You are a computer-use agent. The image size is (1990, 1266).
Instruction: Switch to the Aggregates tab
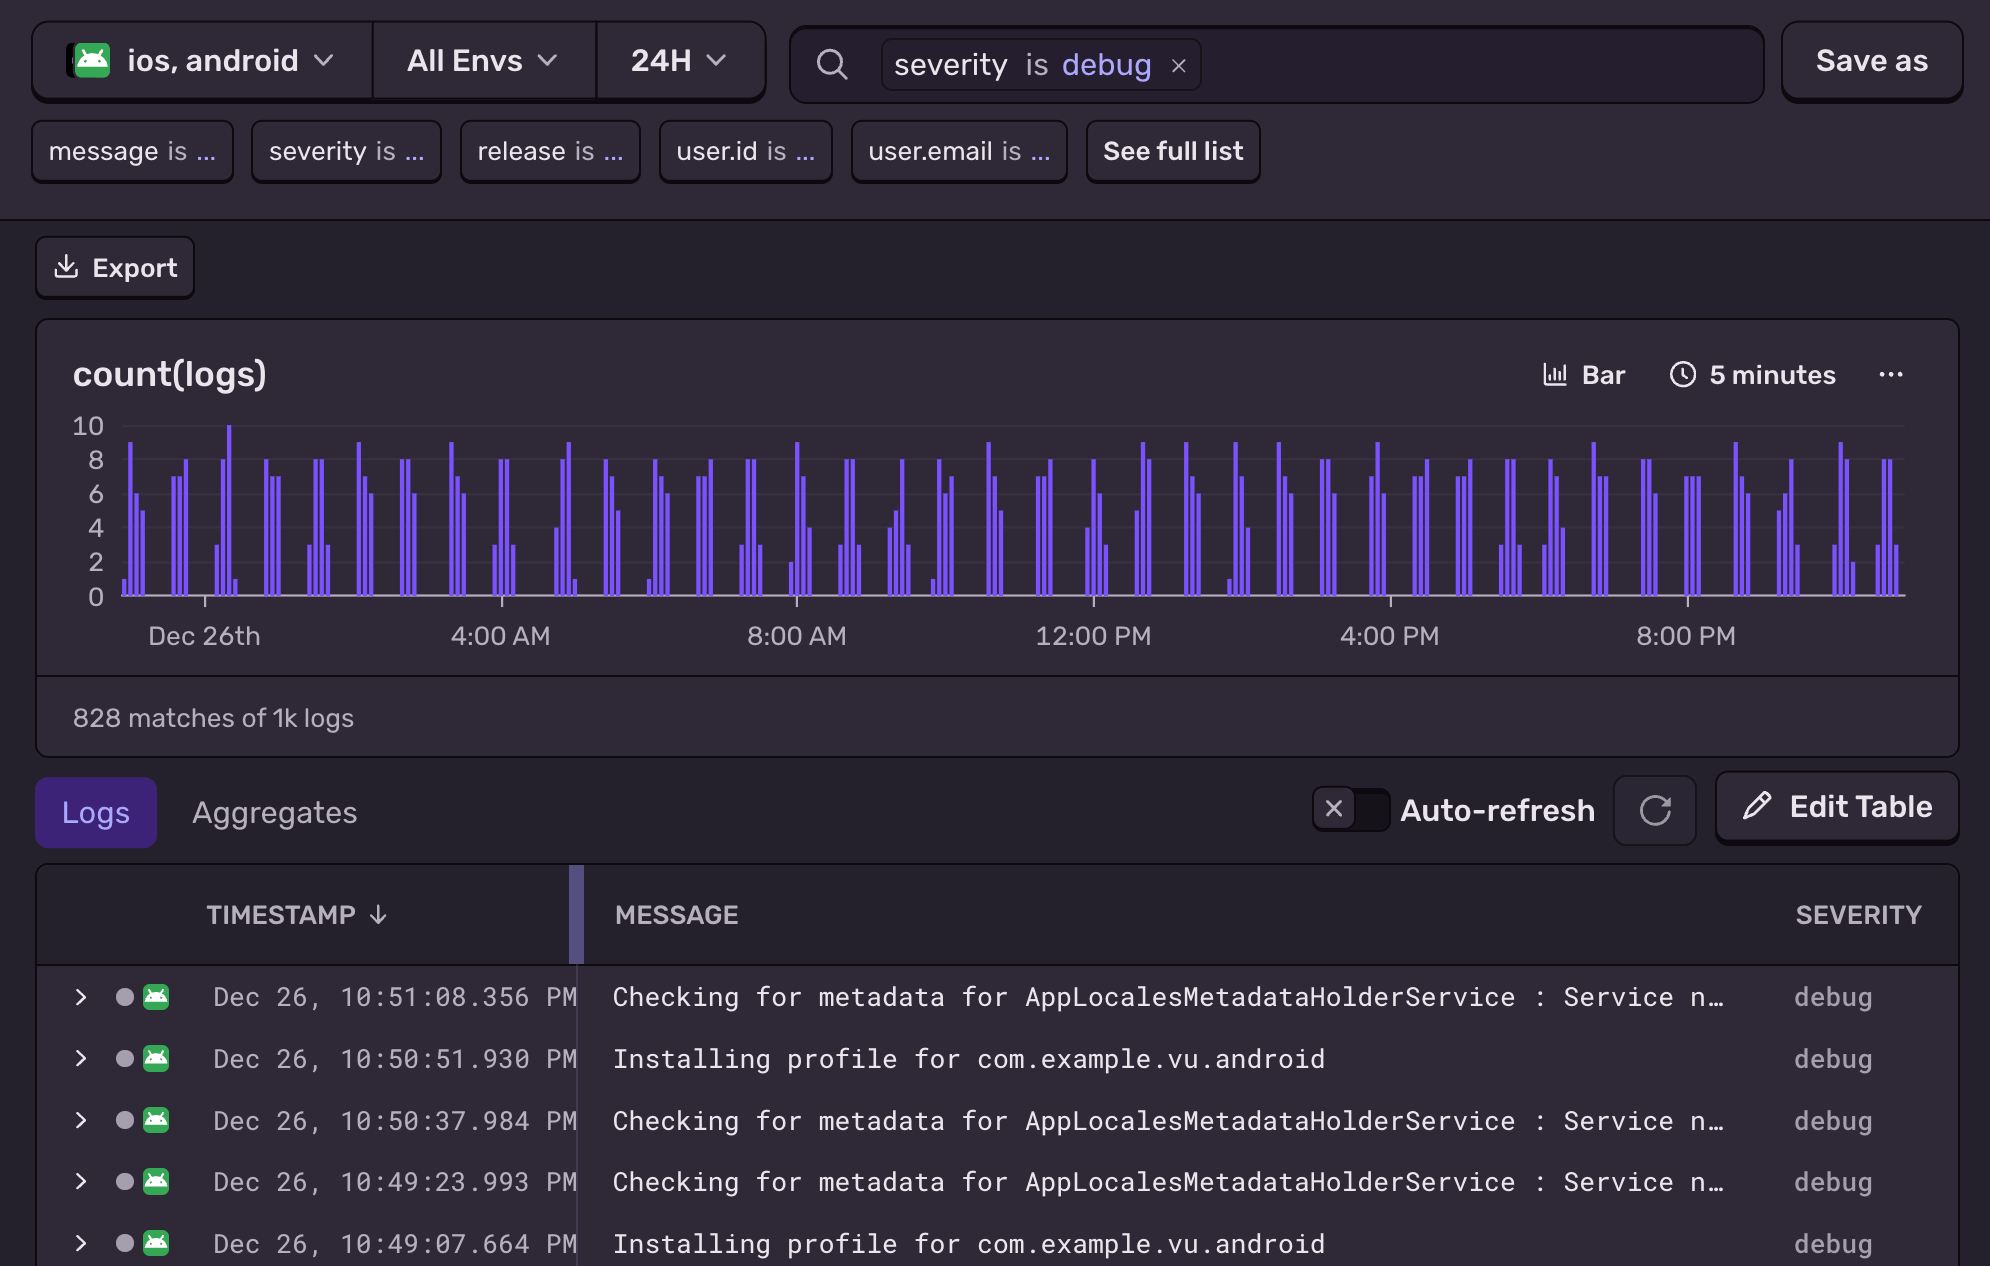tap(274, 812)
